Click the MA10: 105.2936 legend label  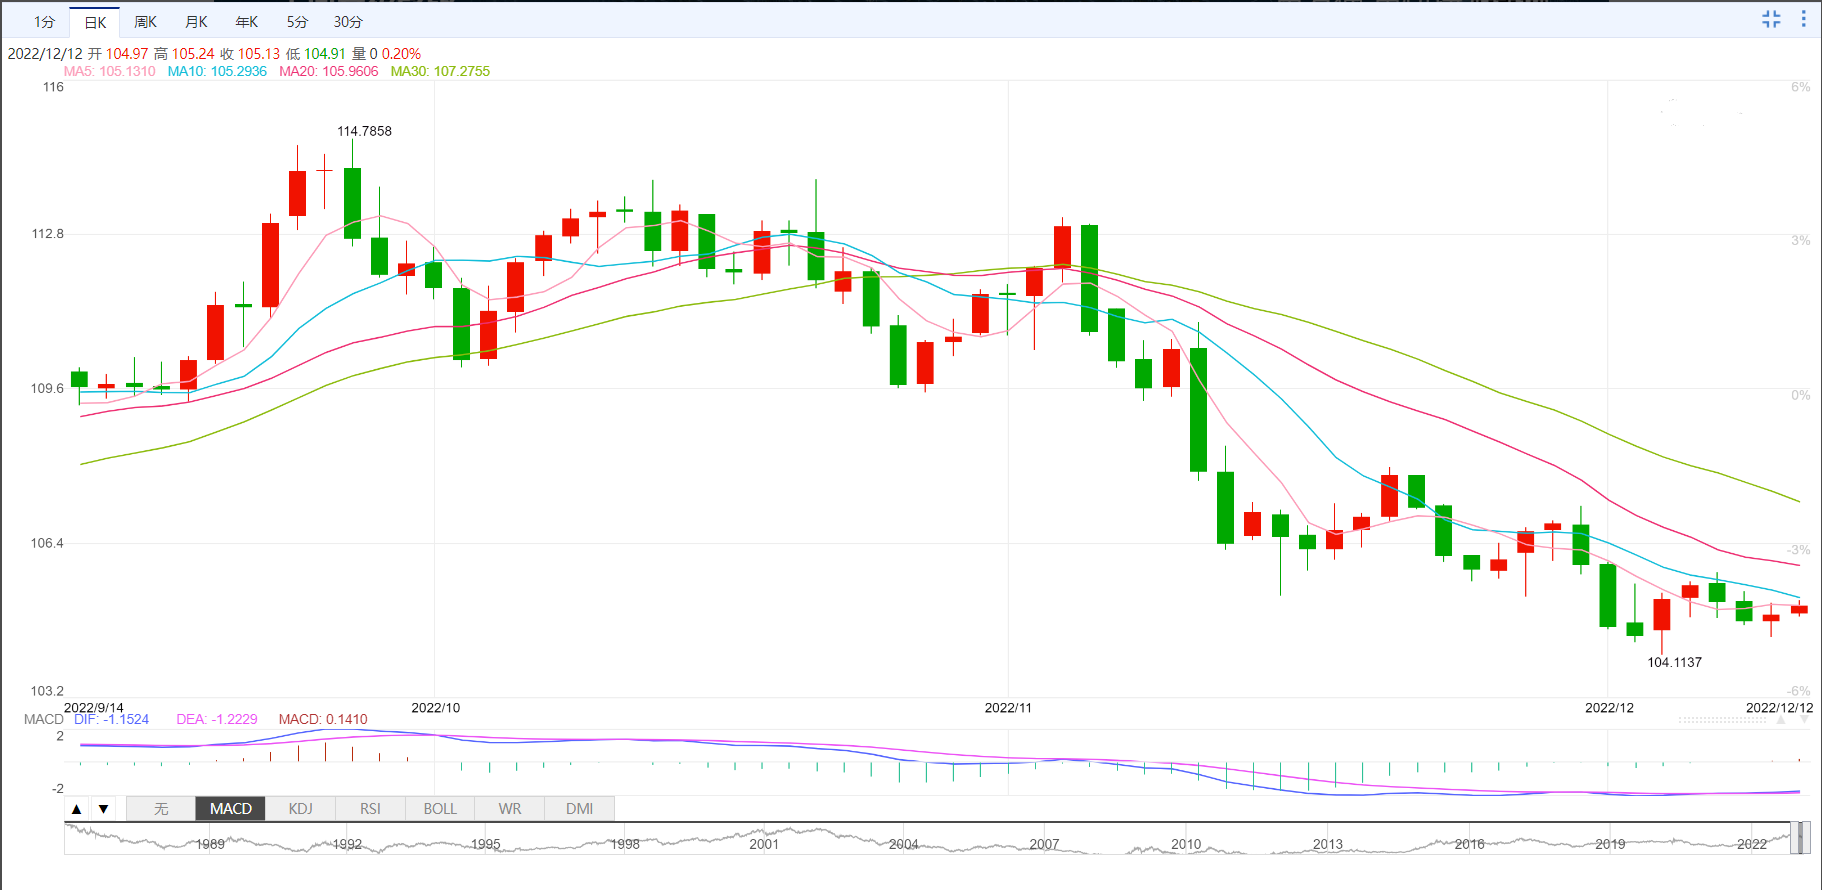point(217,71)
